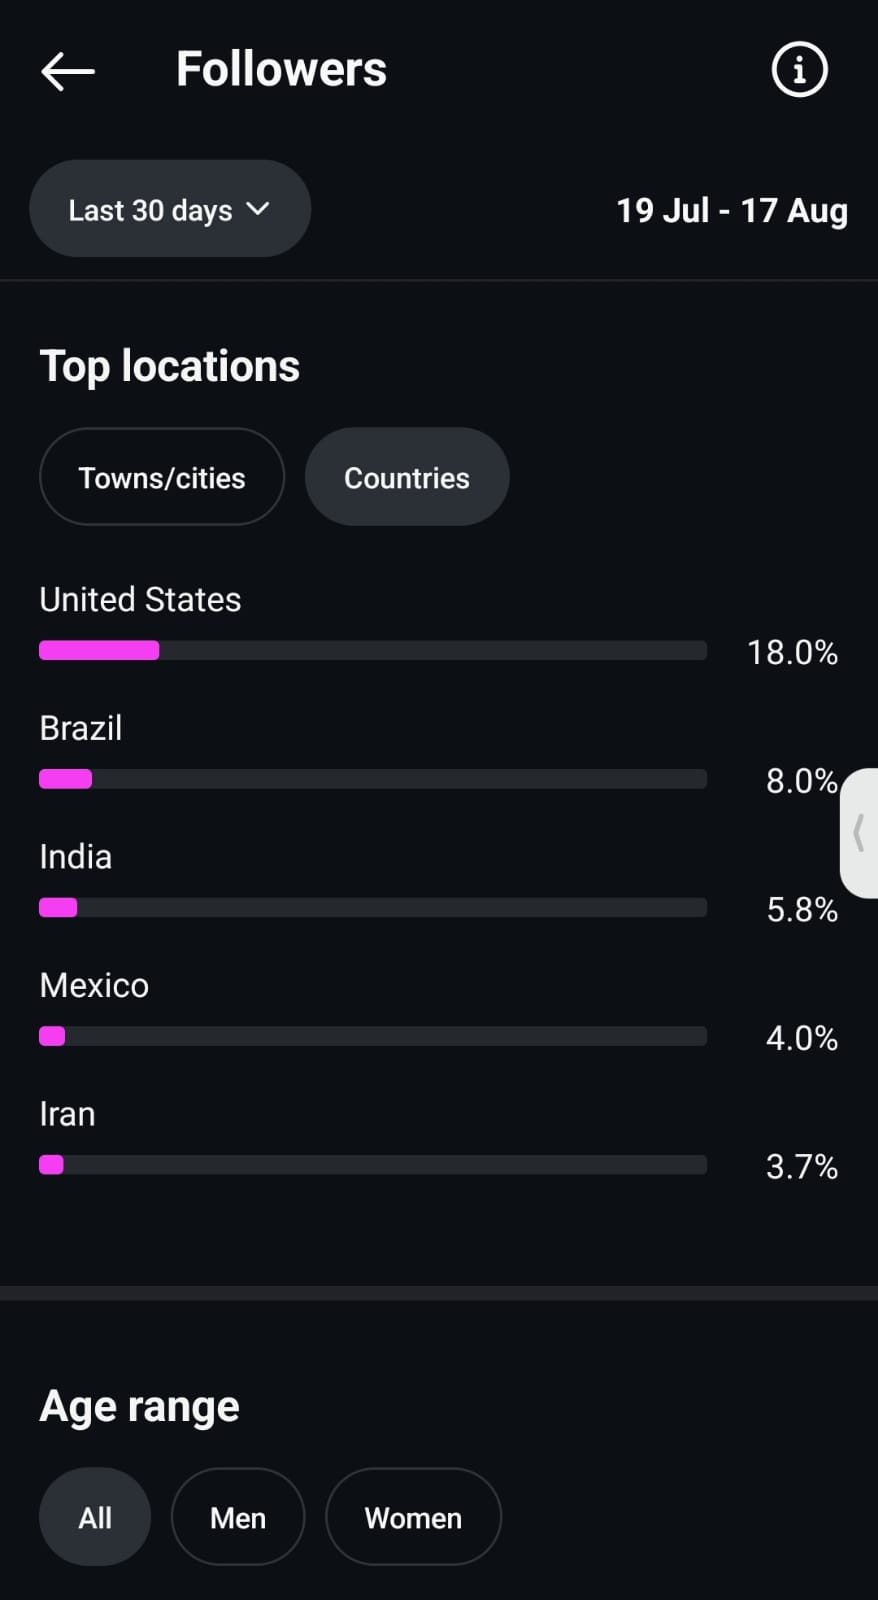The height and width of the screenshot is (1600, 878).
Task: Tap the back arrow icon
Action: (68, 71)
